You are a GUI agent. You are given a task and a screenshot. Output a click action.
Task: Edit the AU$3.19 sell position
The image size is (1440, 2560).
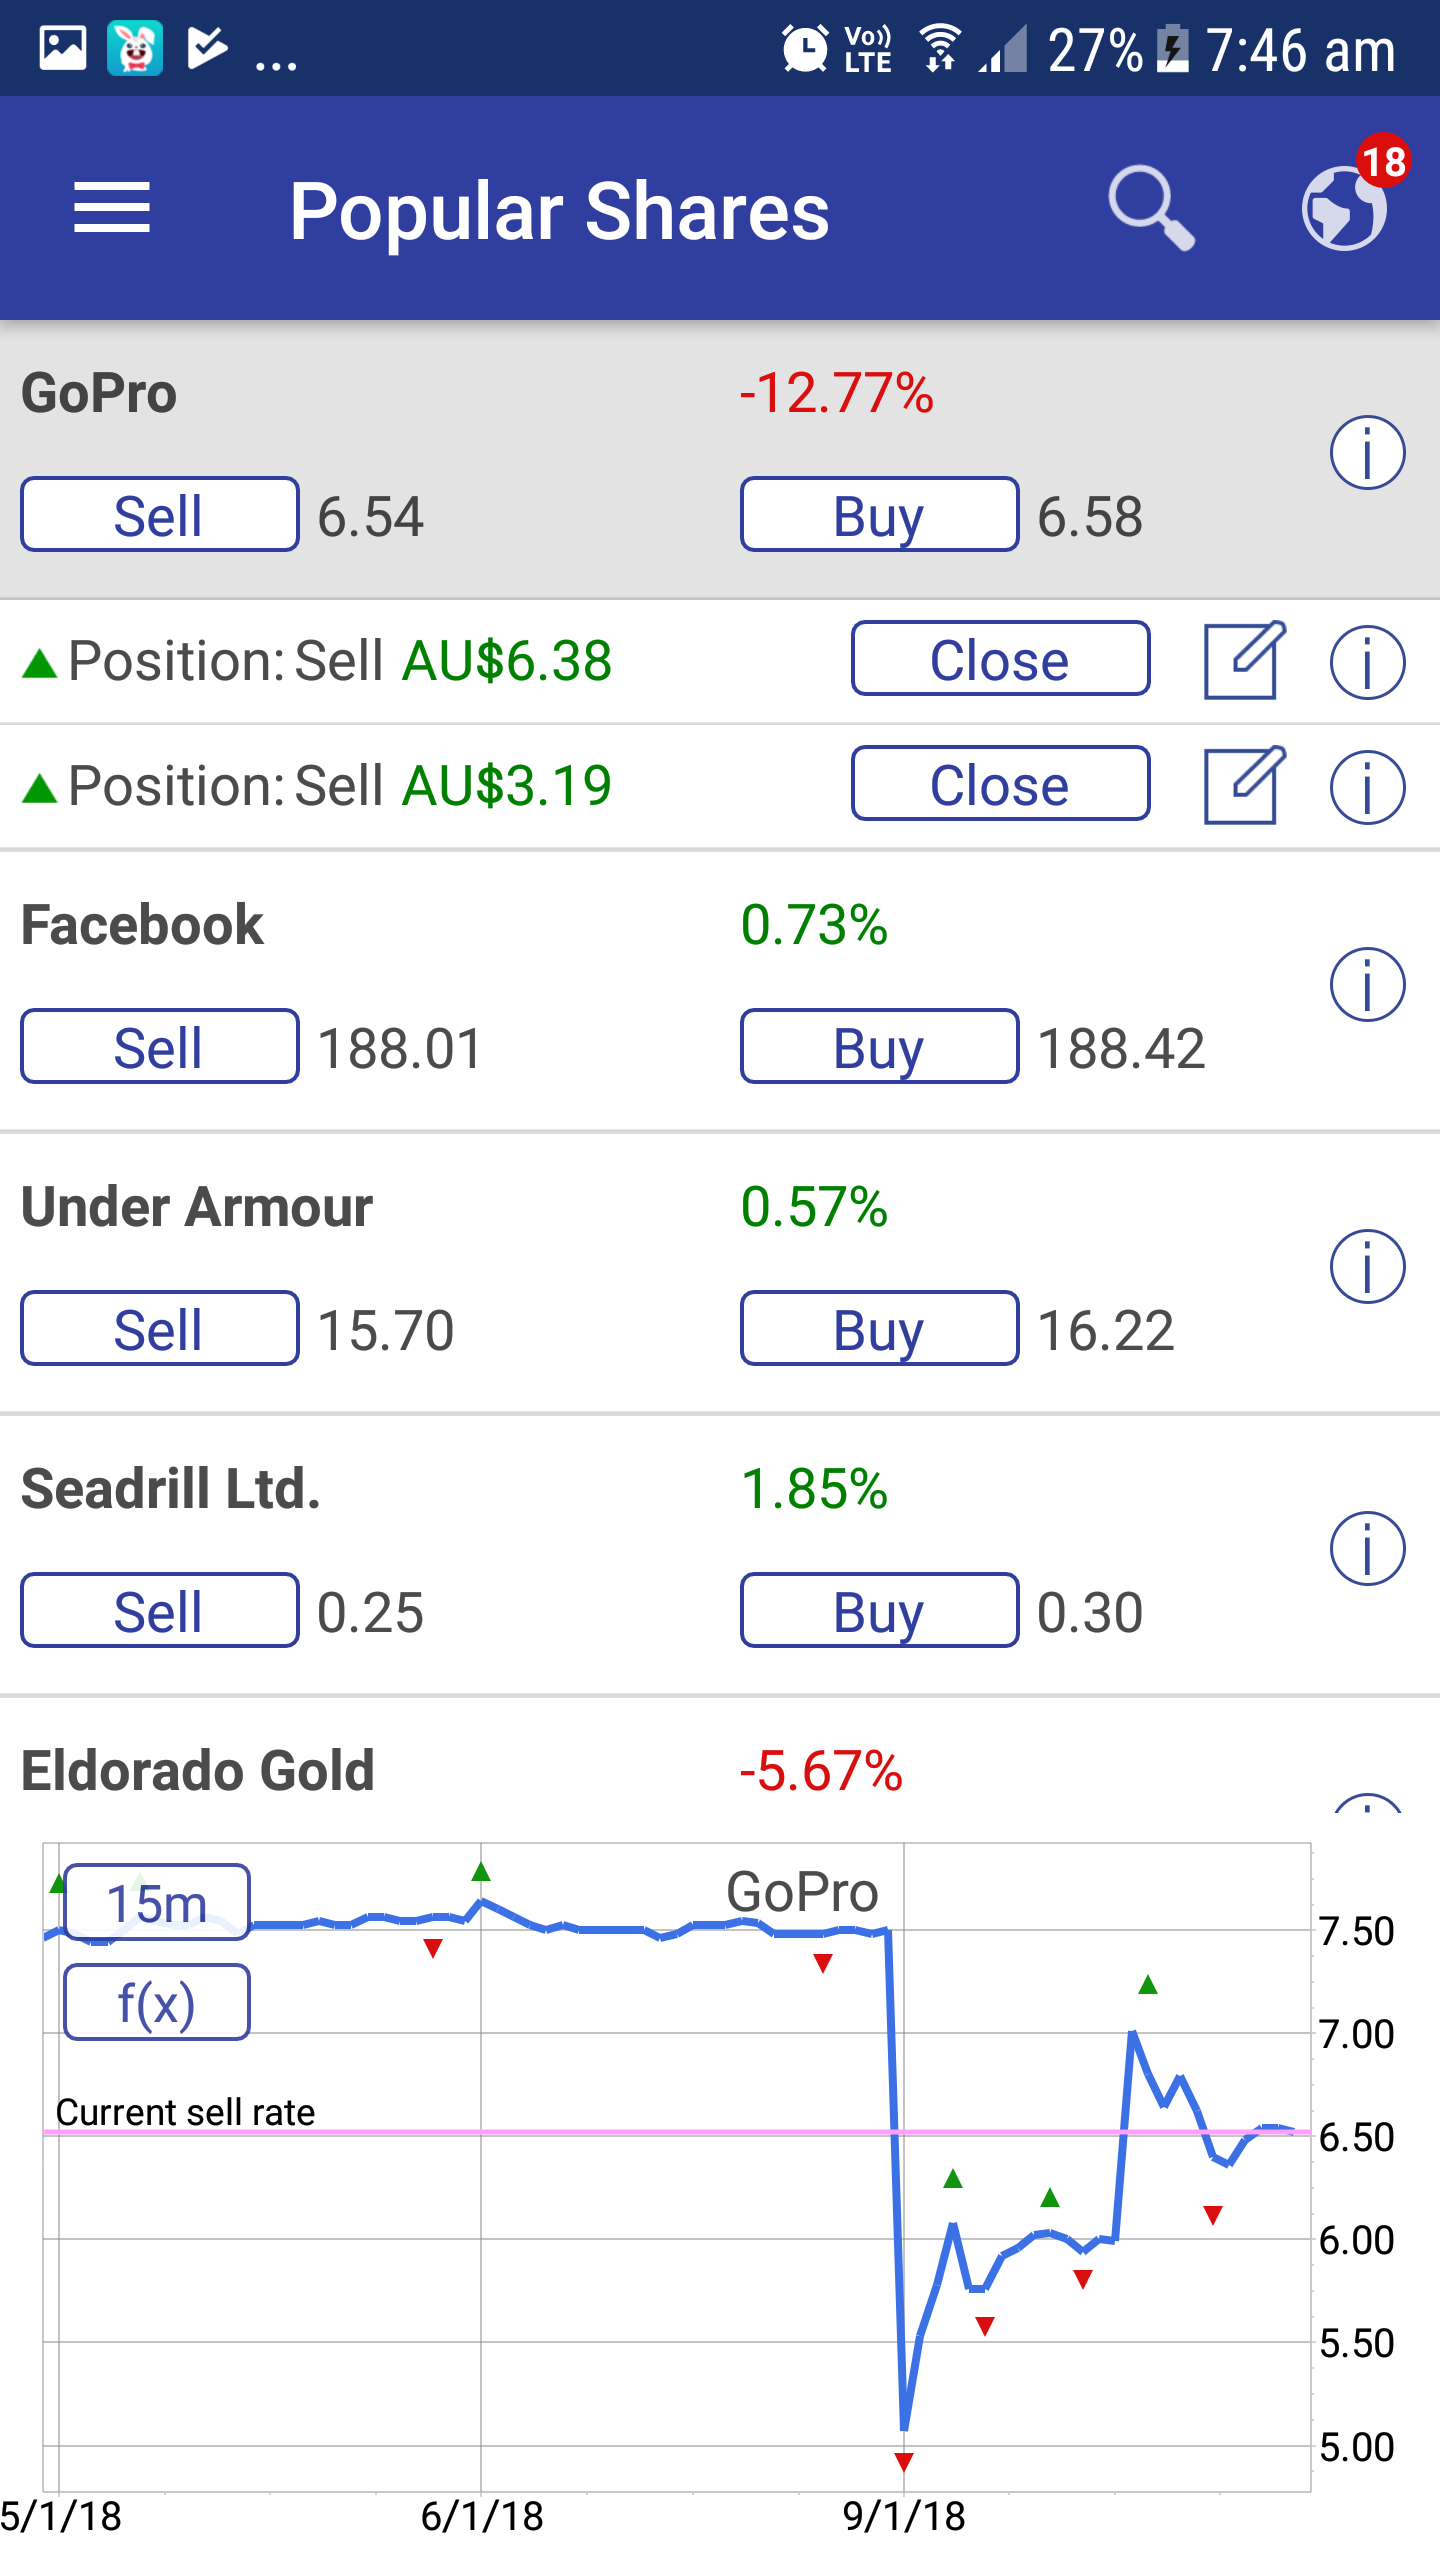1243,786
